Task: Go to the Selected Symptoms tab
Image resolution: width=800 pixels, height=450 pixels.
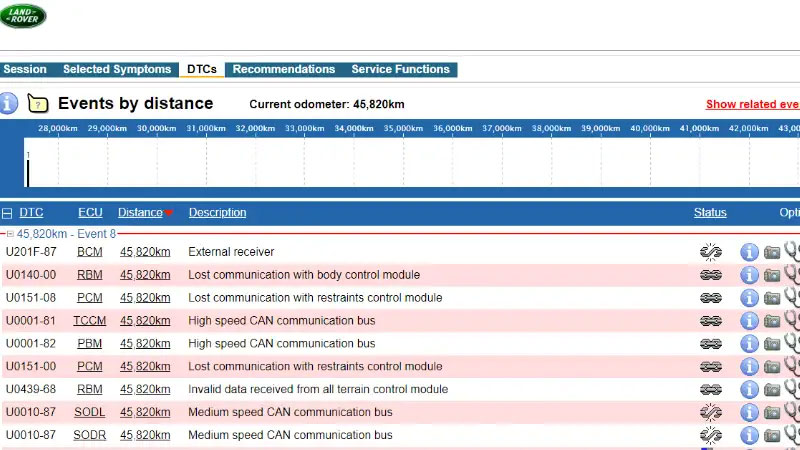Action: (x=117, y=70)
